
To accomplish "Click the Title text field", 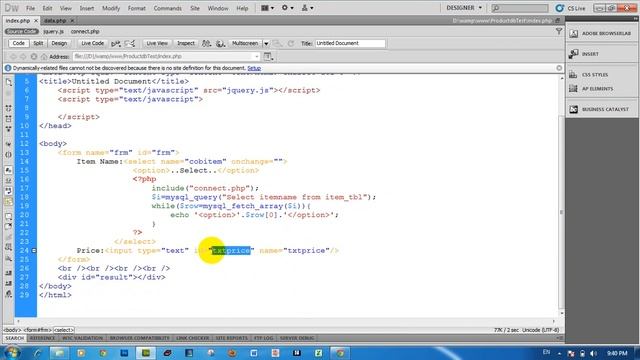I will point(350,43).
